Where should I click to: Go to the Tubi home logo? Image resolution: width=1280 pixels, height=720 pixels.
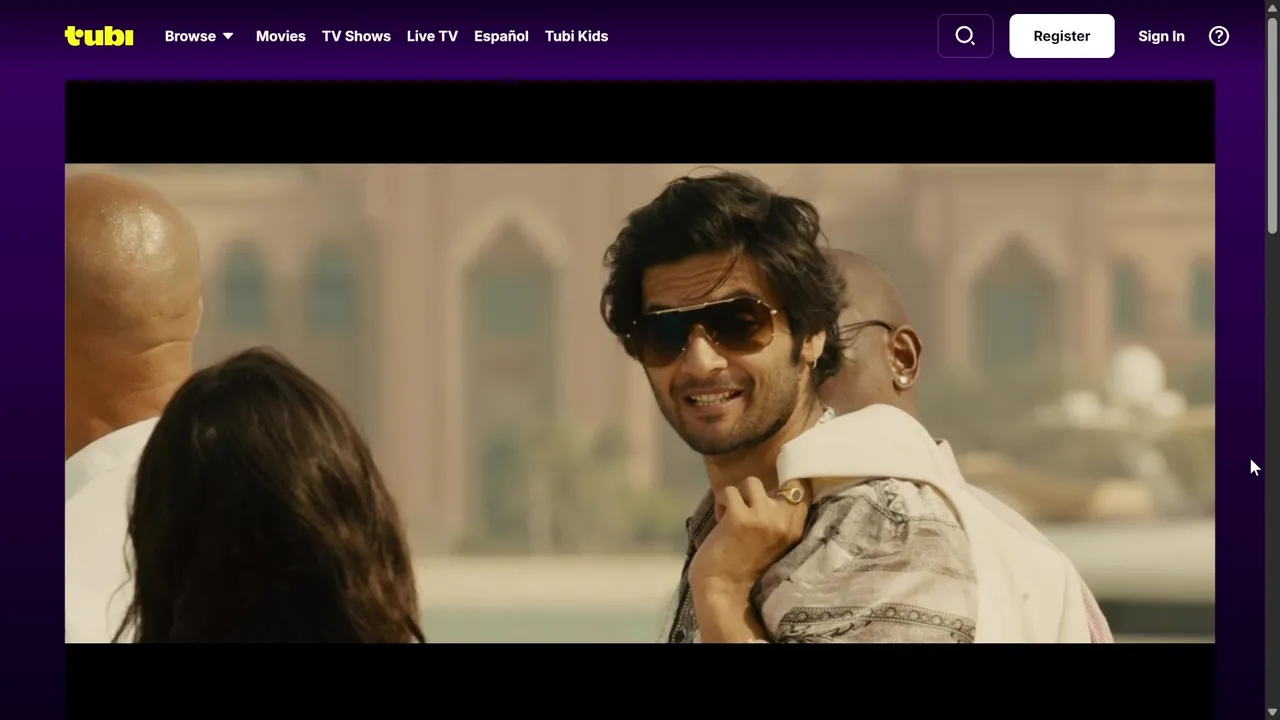[x=99, y=36]
